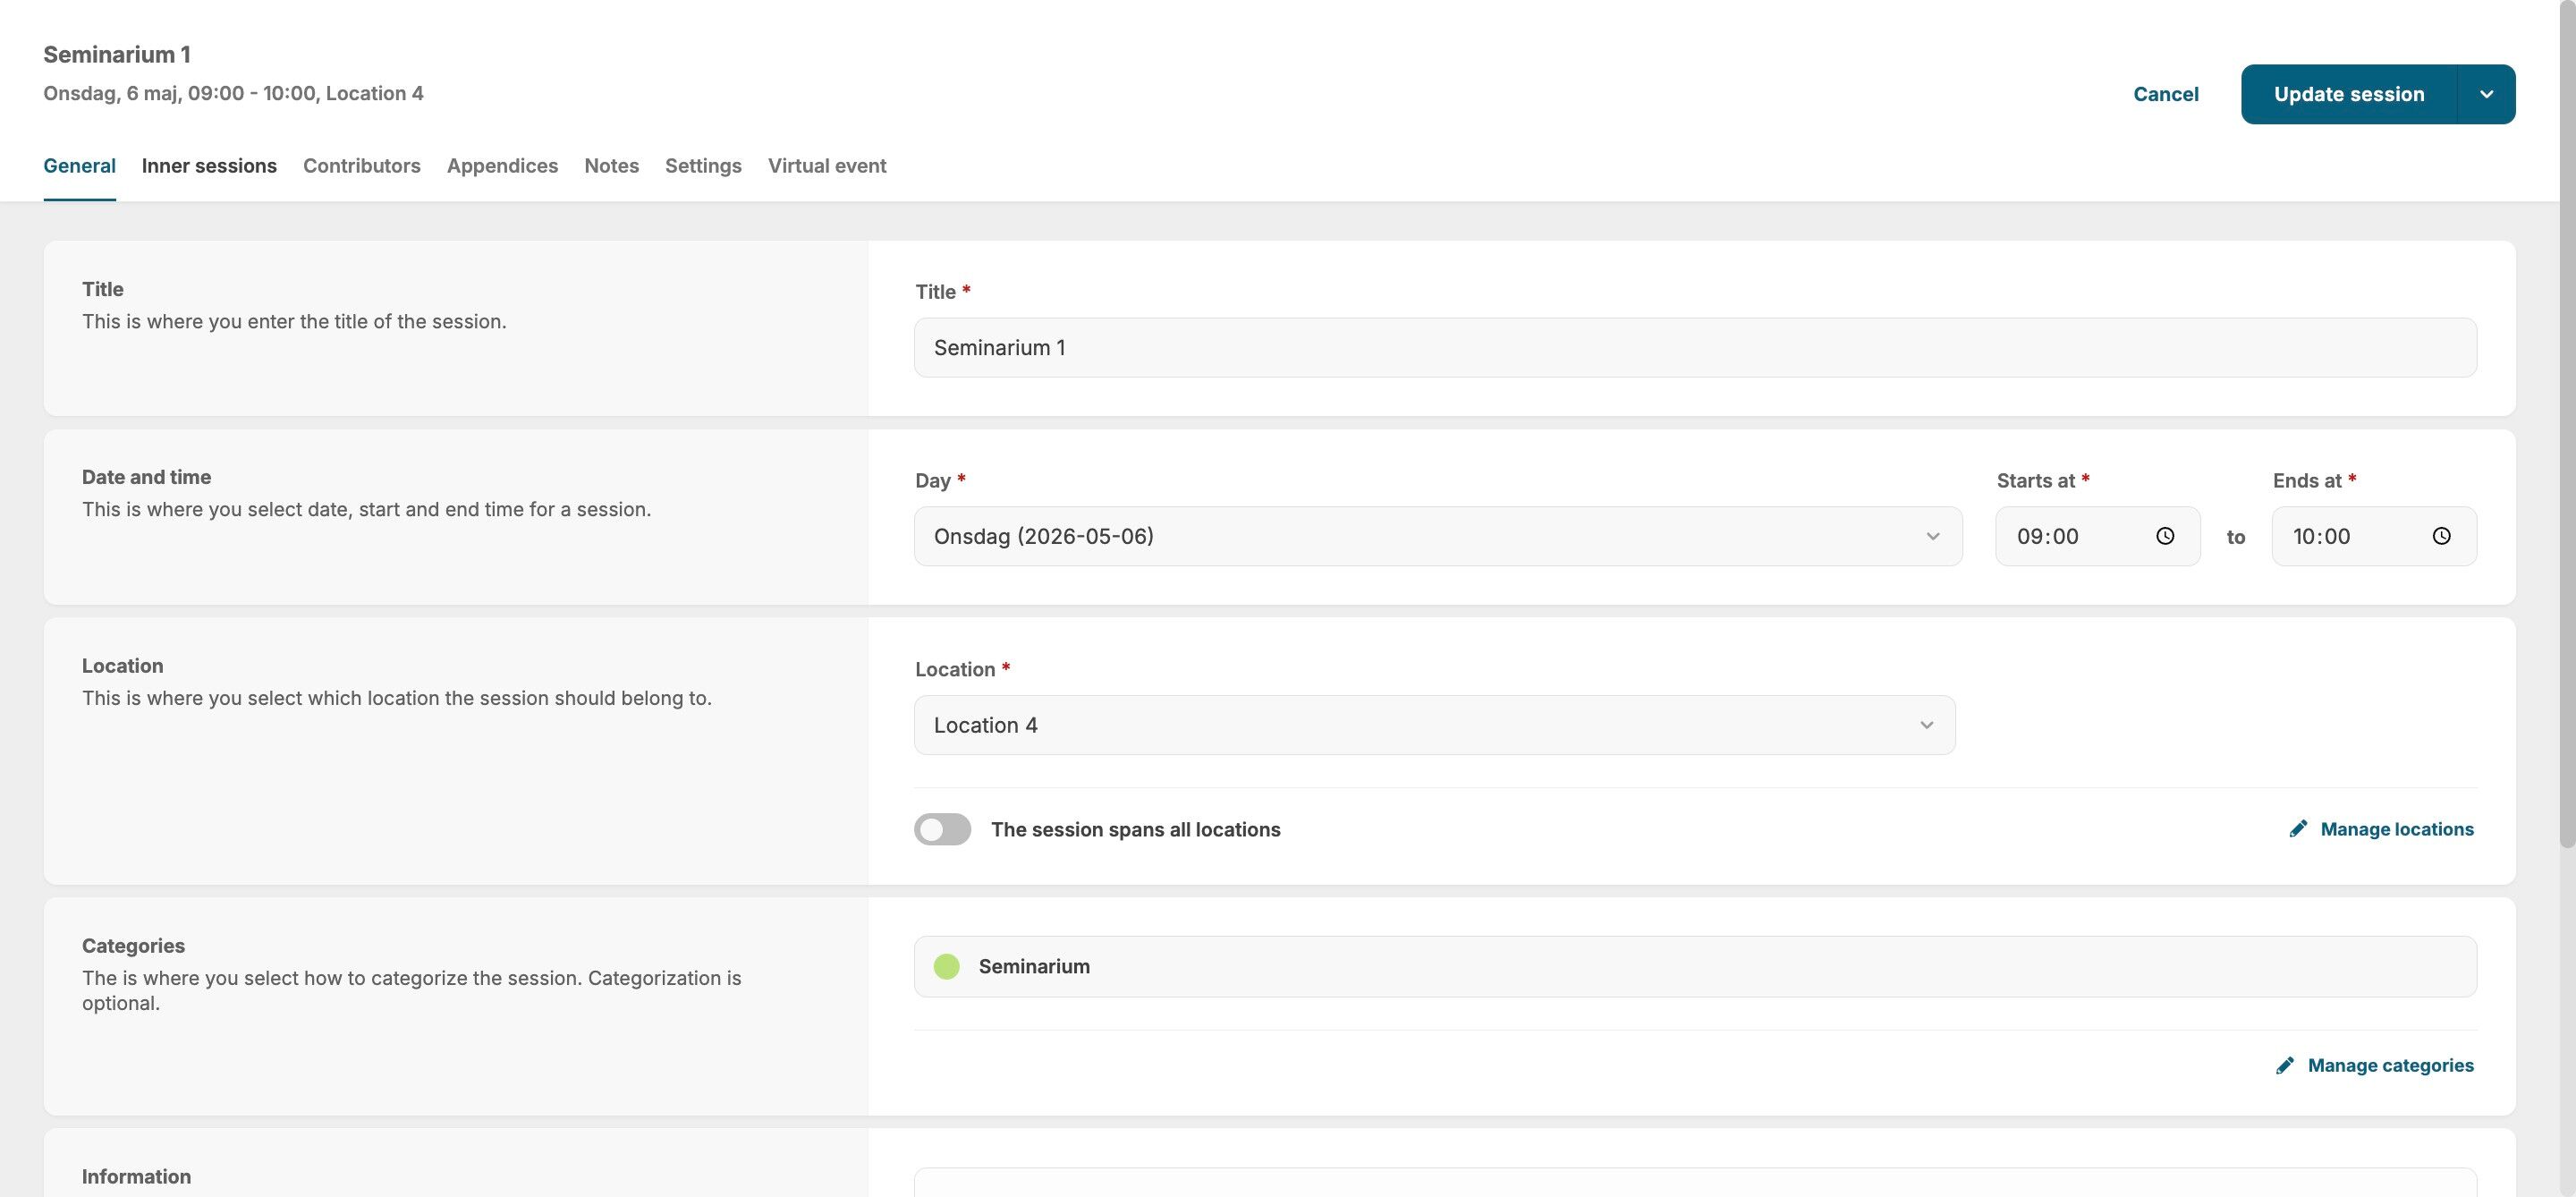This screenshot has width=2576, height=1197.
Task: Toggle the session spans all locations switch
Action: pos(942,829)
